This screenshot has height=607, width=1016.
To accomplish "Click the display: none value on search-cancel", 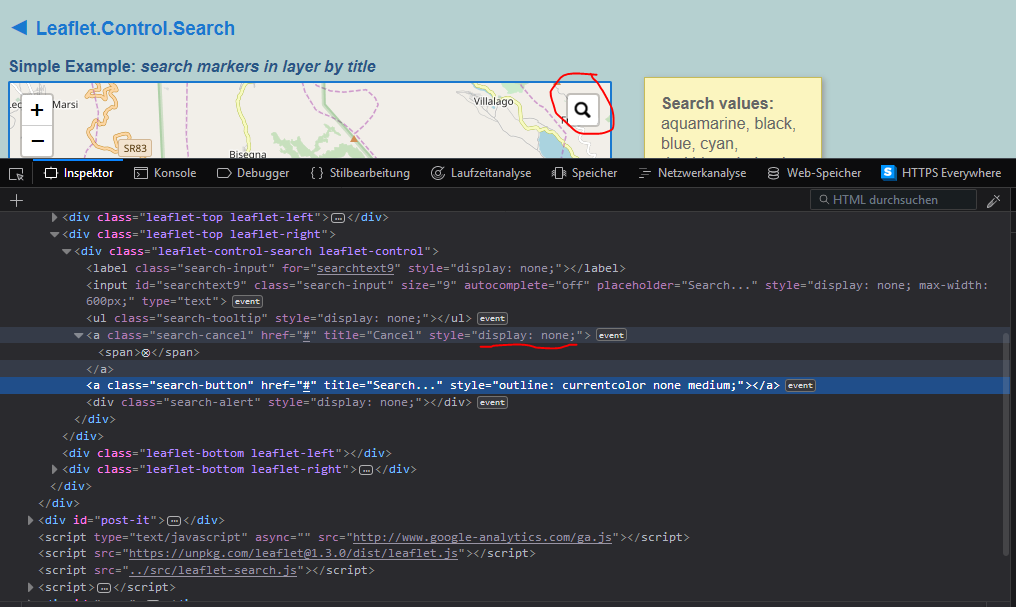I will point(527,336).
